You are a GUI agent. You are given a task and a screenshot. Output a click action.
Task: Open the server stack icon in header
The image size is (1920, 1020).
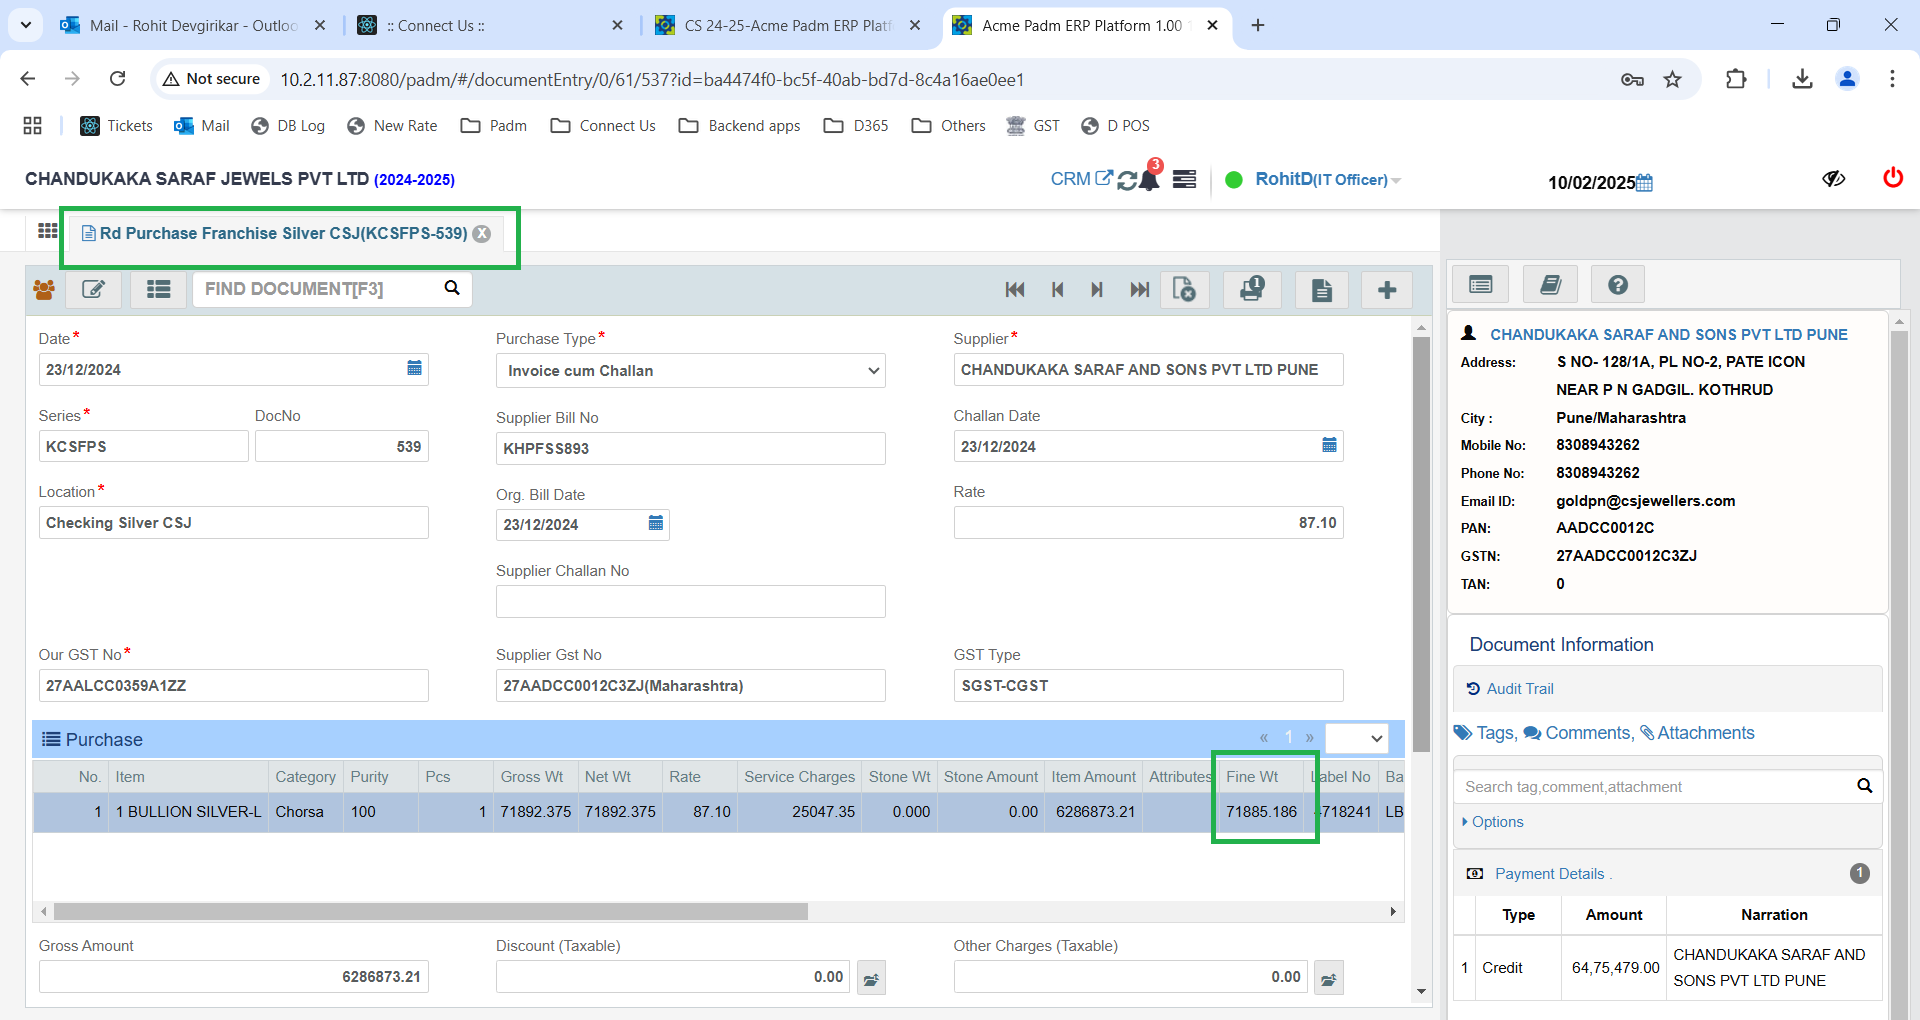(x=1185, y=179)
